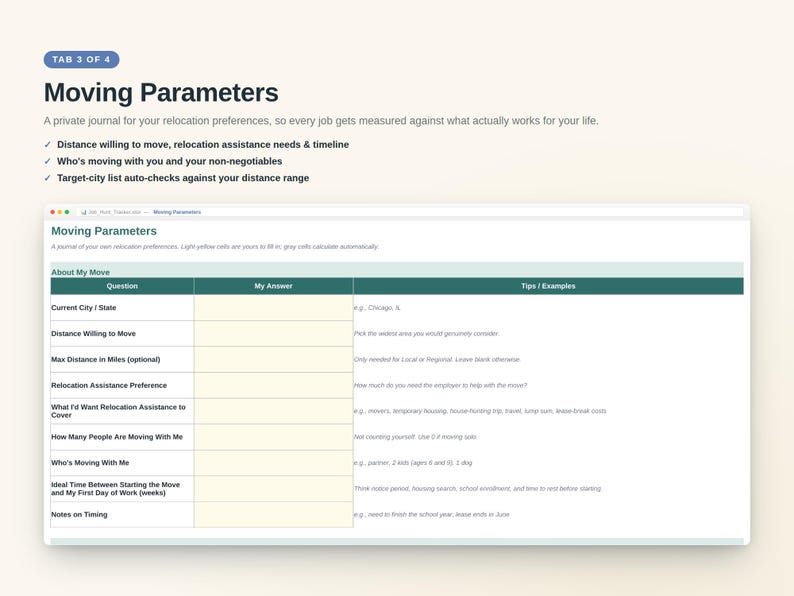Open the answer cell for Distance Willing to Move
Image resolution: width=794 pixels, height=596 pixels.
pyautogui.click(x=273, y=334)
